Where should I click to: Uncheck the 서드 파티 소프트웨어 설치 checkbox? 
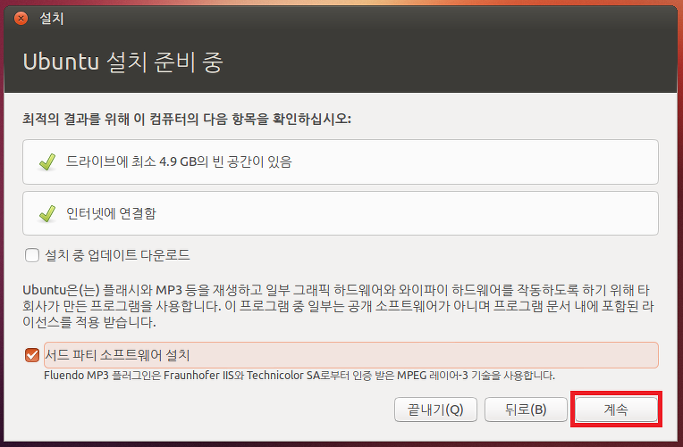[x=32, y=355]
